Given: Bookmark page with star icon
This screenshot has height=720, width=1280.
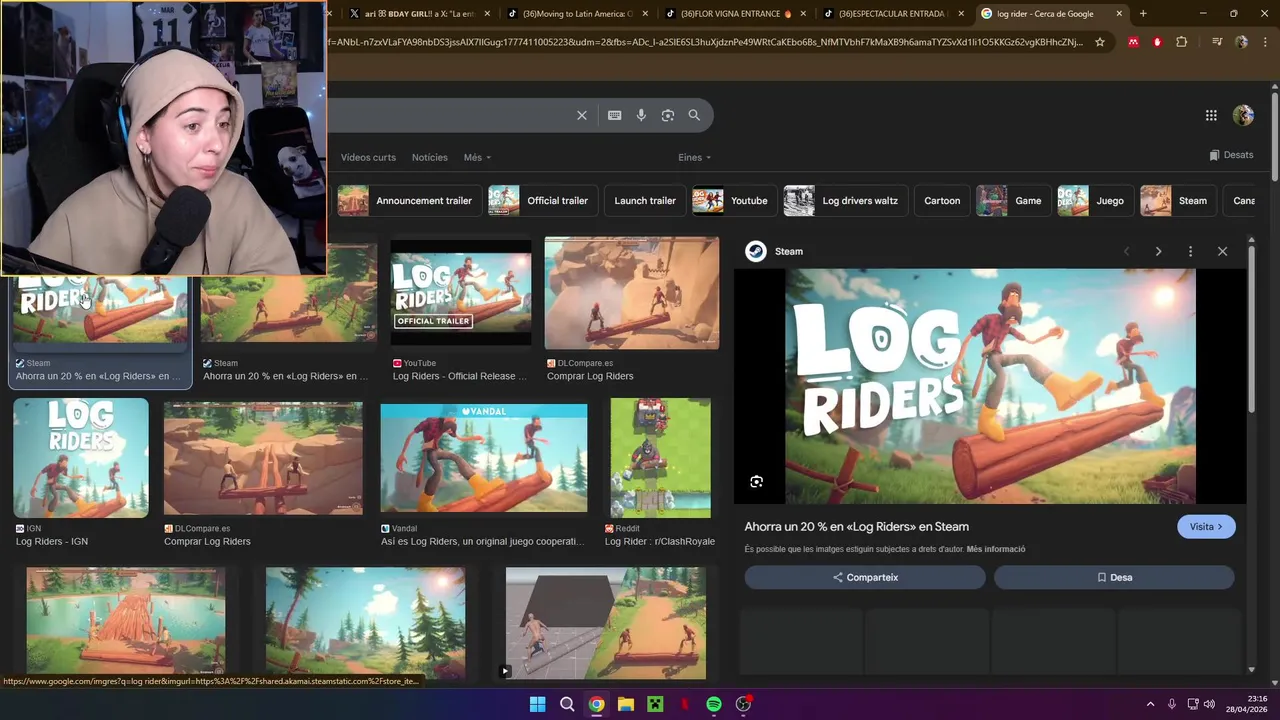Looking at the screenshot, I should (1100, 42).
